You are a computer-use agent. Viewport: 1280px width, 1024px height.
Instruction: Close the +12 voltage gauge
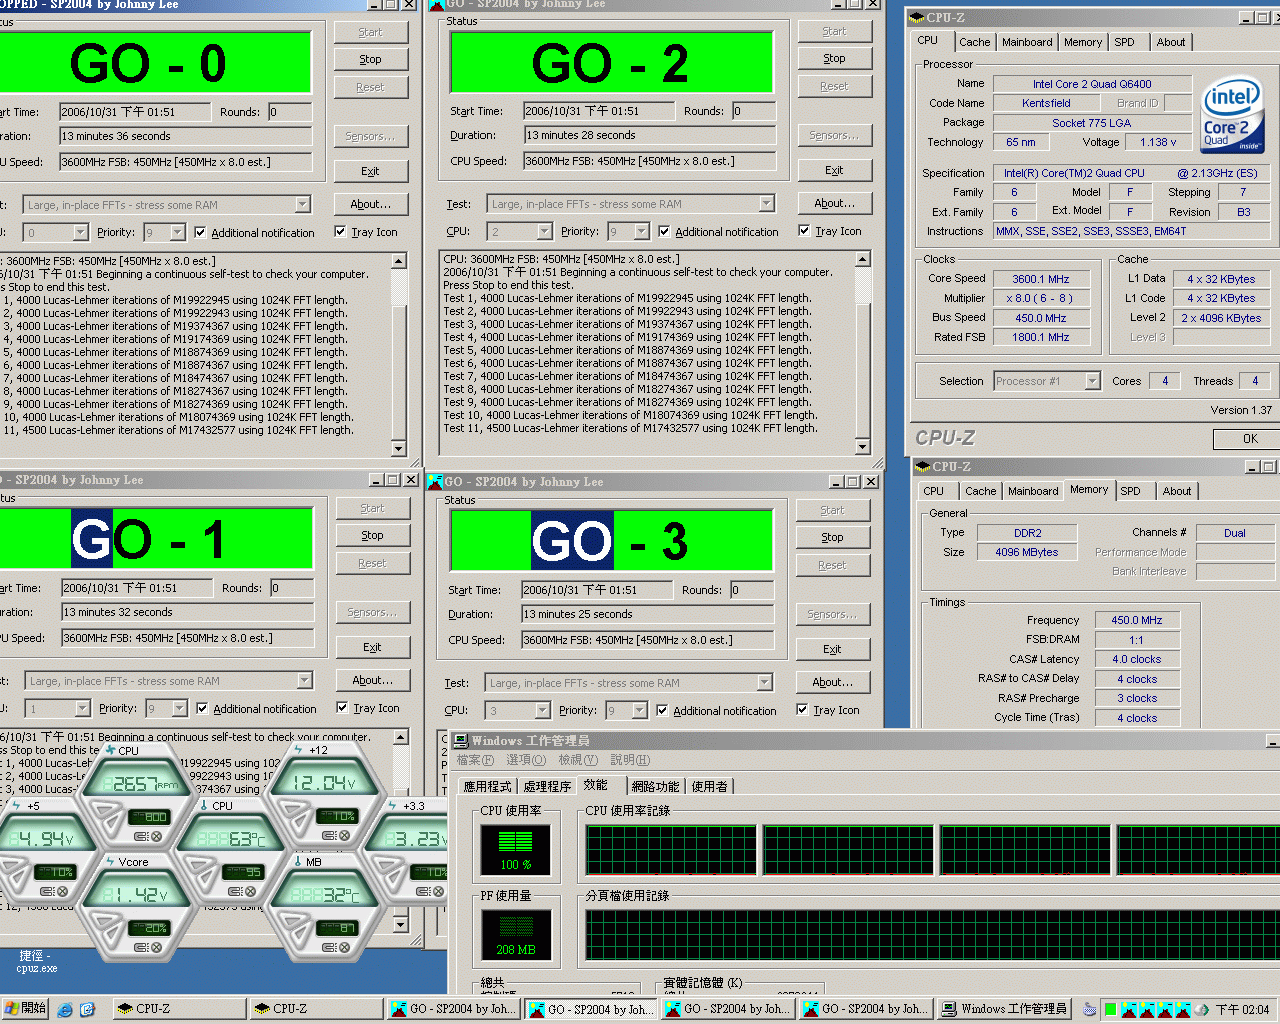point(345,836)
